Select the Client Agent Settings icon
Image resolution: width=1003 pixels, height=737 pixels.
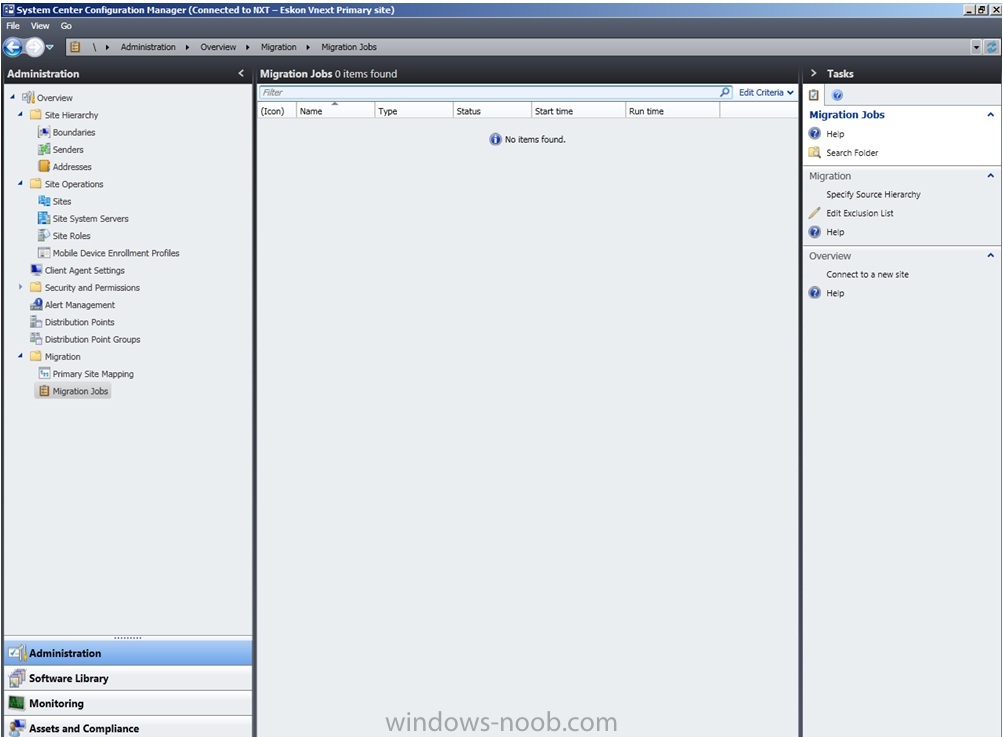(x=36, y=270)
